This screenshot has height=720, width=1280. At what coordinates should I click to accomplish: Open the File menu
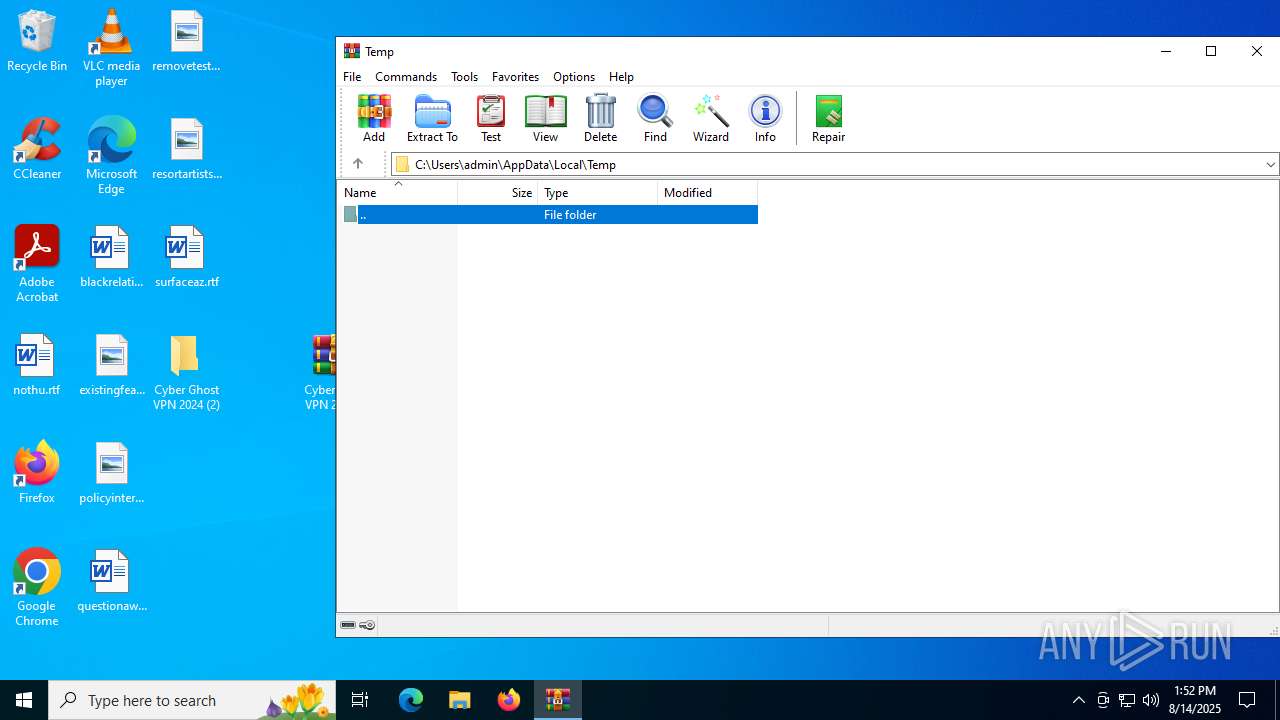(x=352, y=77)
